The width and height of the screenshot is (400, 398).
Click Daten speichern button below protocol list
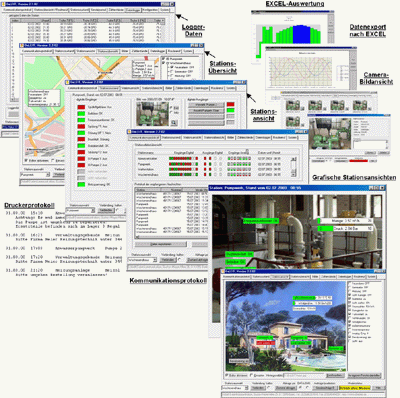tap(161, 244)
